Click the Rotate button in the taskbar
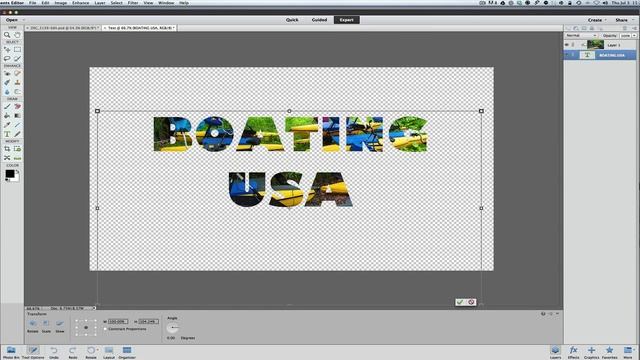 tap(91, 352)
